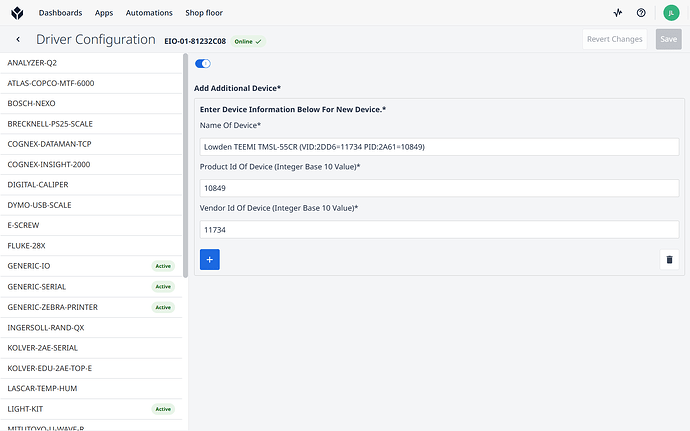The image size is (690, 431).
Task: Click the Revert Changes button
Action: click(614, 39)
